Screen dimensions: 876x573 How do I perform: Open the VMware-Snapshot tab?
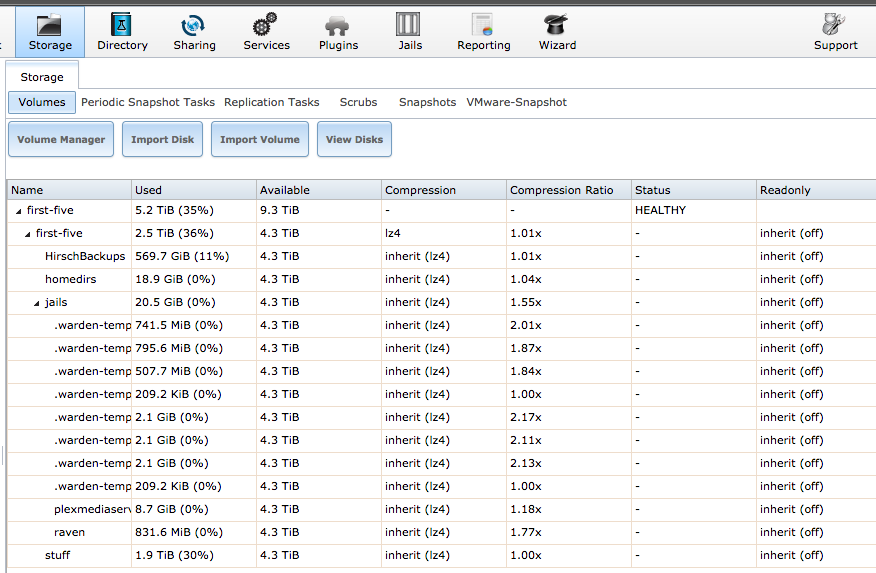(516, 102)
